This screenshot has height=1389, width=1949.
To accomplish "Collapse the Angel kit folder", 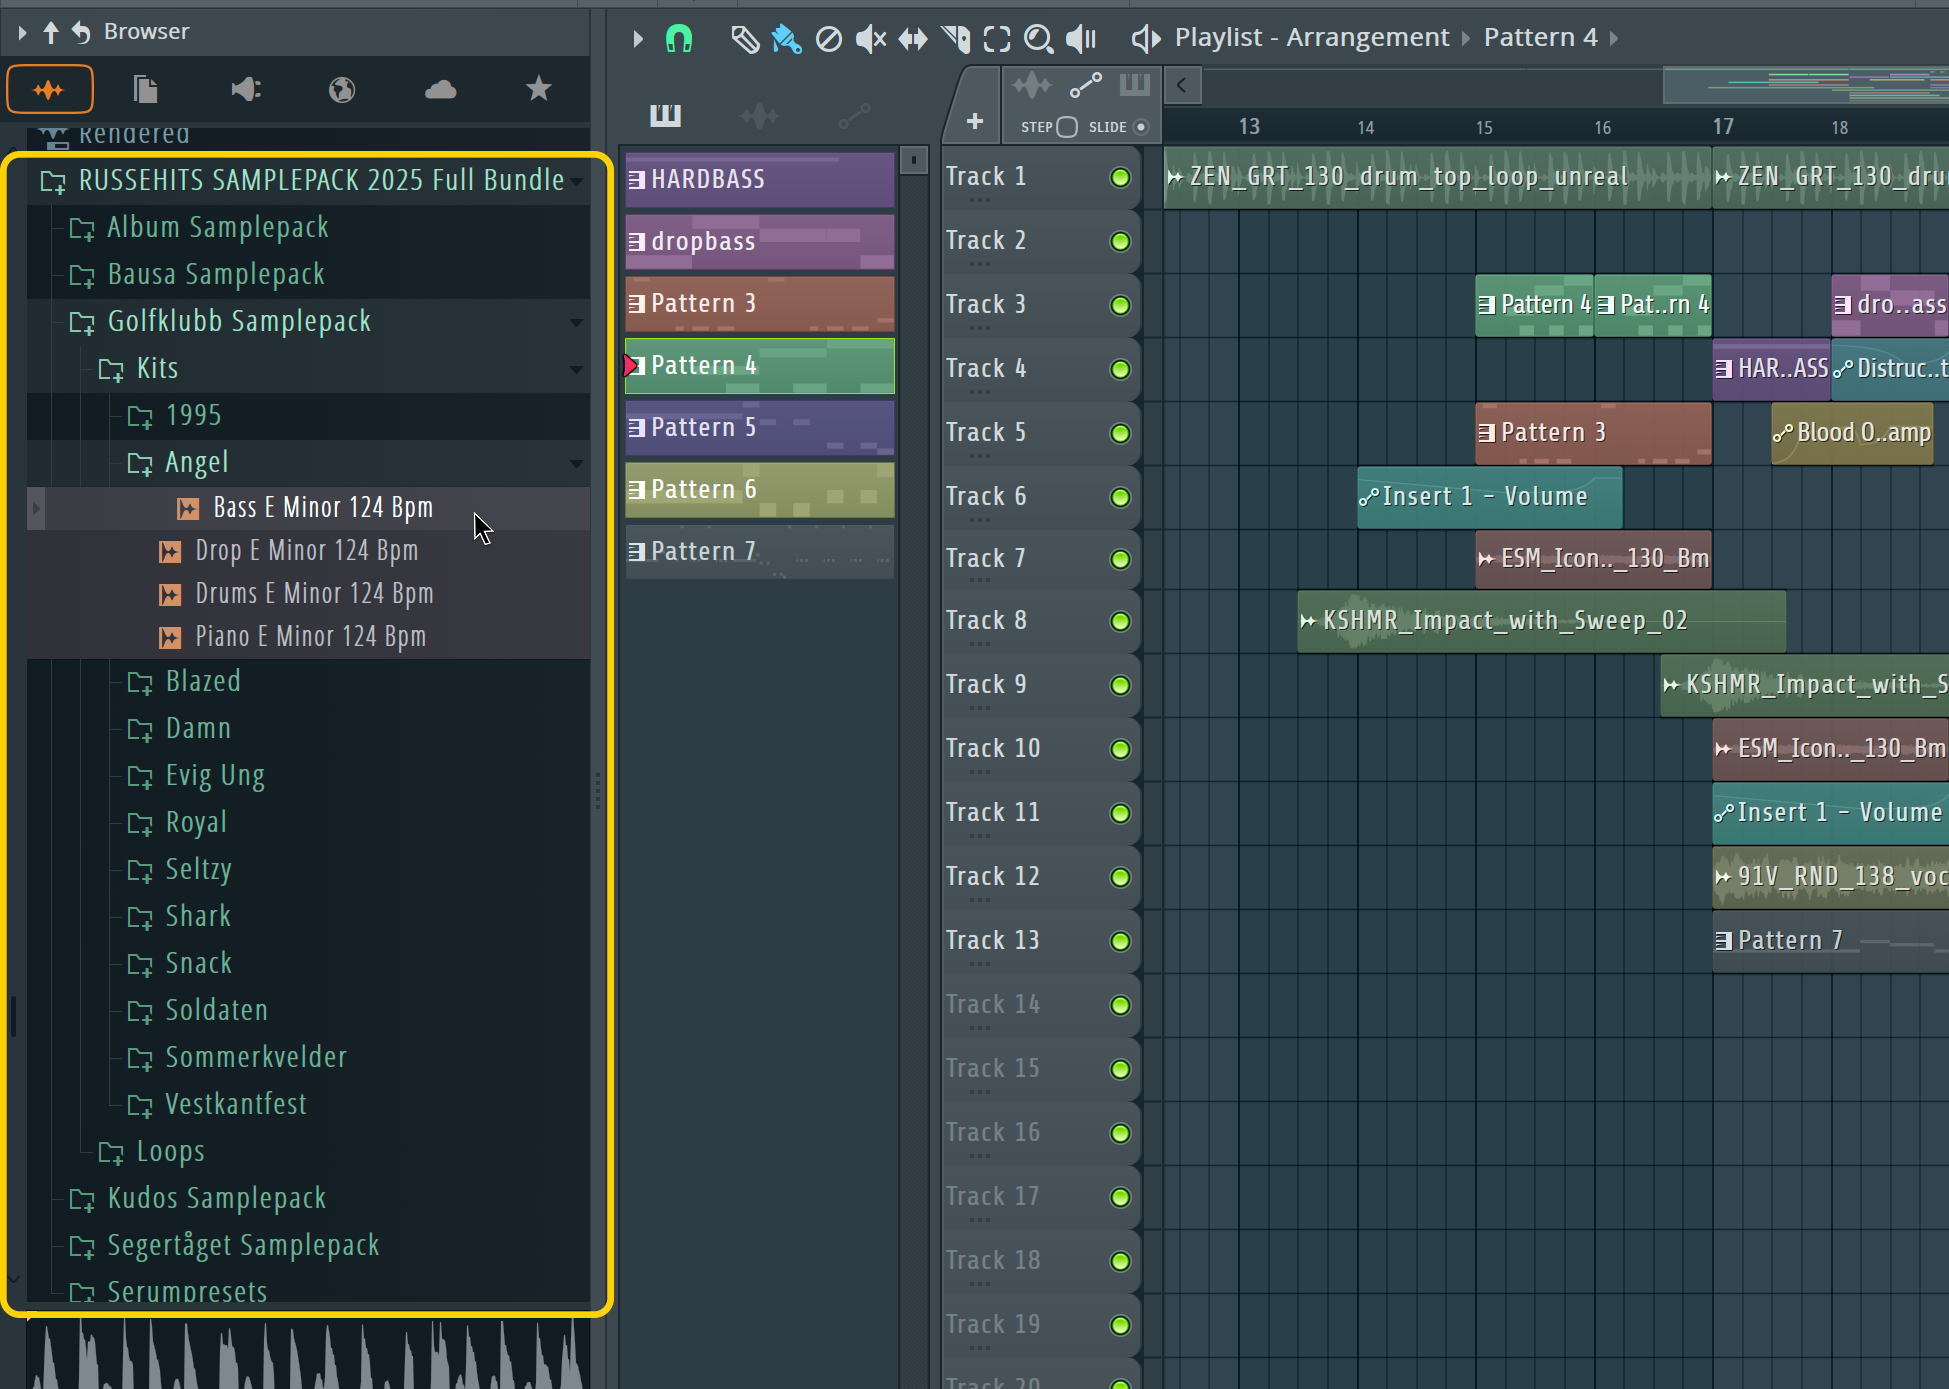I will click(x=197, y=462).
